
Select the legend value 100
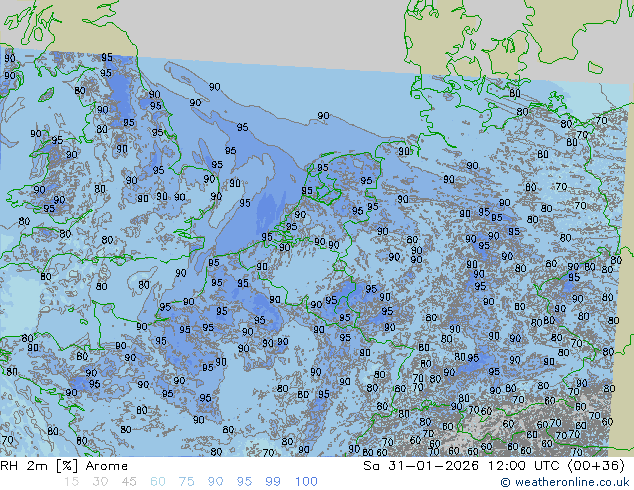306,482
